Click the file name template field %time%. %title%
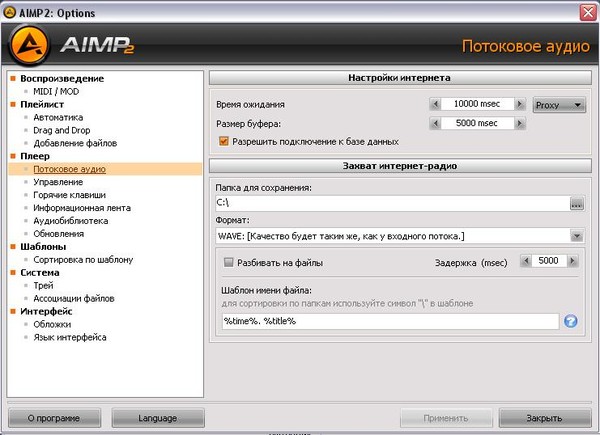The height and width of the screenshot is (435, 600). pyautogui.click(x=390, y=321)
